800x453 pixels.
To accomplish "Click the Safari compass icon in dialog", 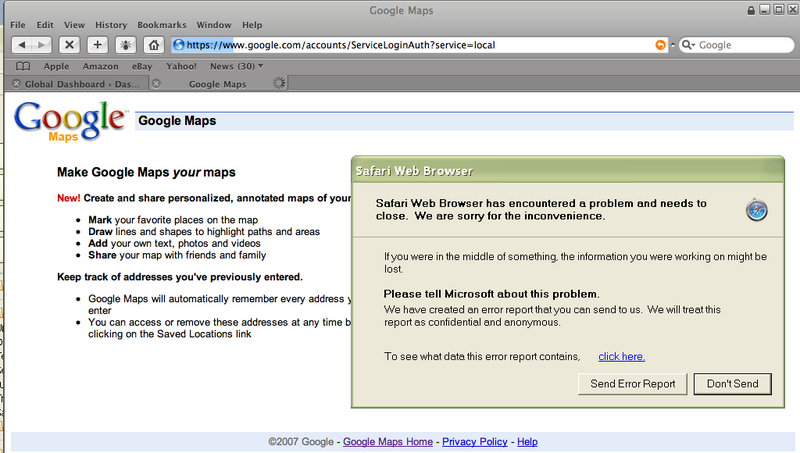I will tap(757, 210).
